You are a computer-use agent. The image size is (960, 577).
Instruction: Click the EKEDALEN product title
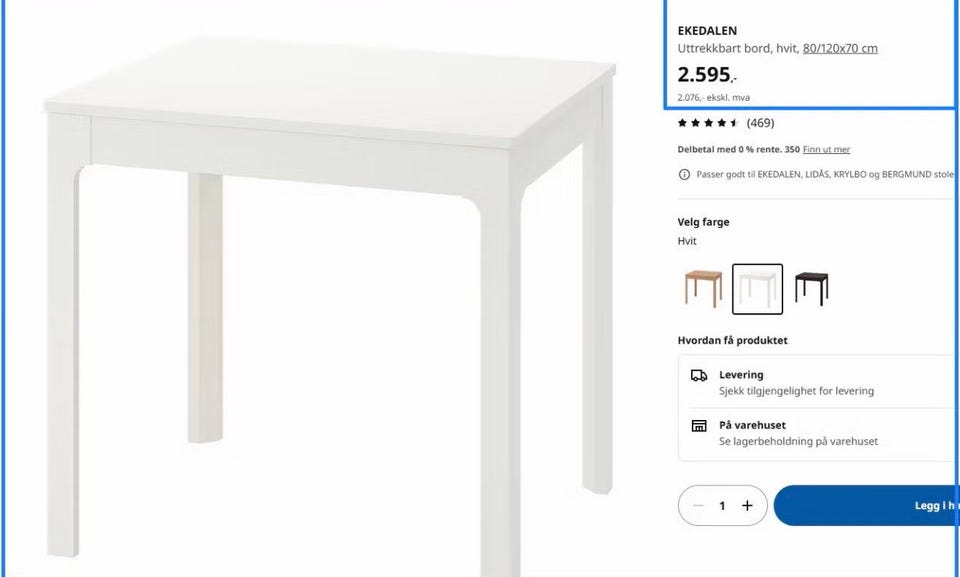pos(707,31)
